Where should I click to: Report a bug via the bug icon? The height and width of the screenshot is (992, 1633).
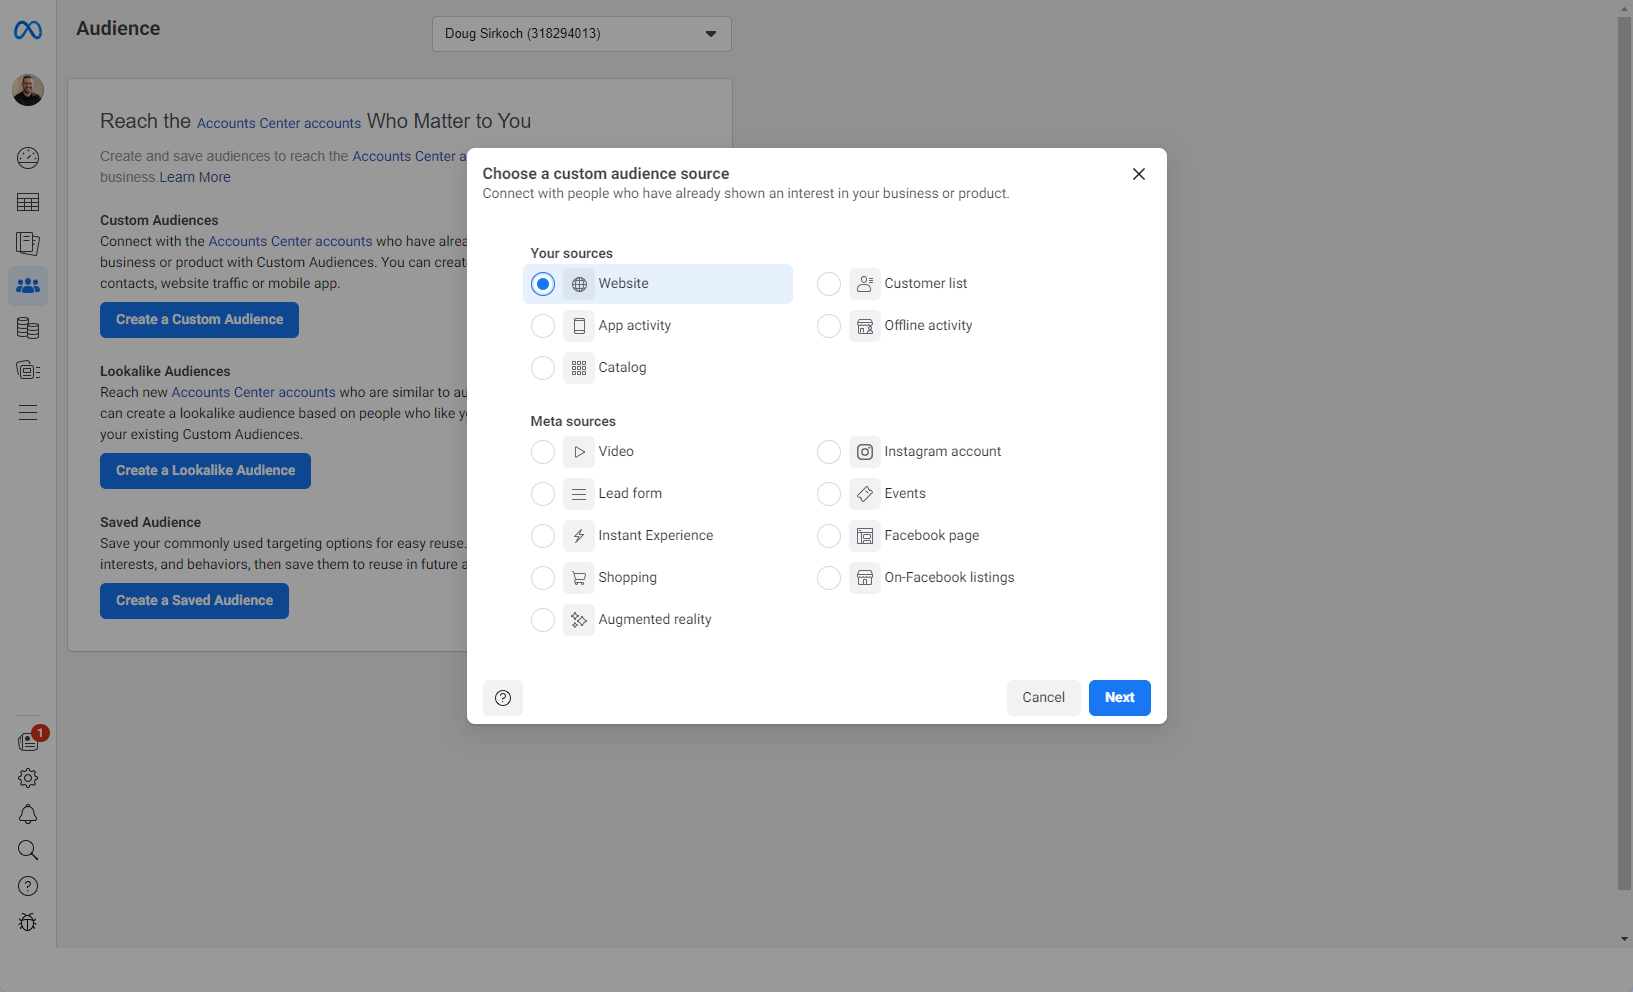pyautogui.click(x=28, y=922)
